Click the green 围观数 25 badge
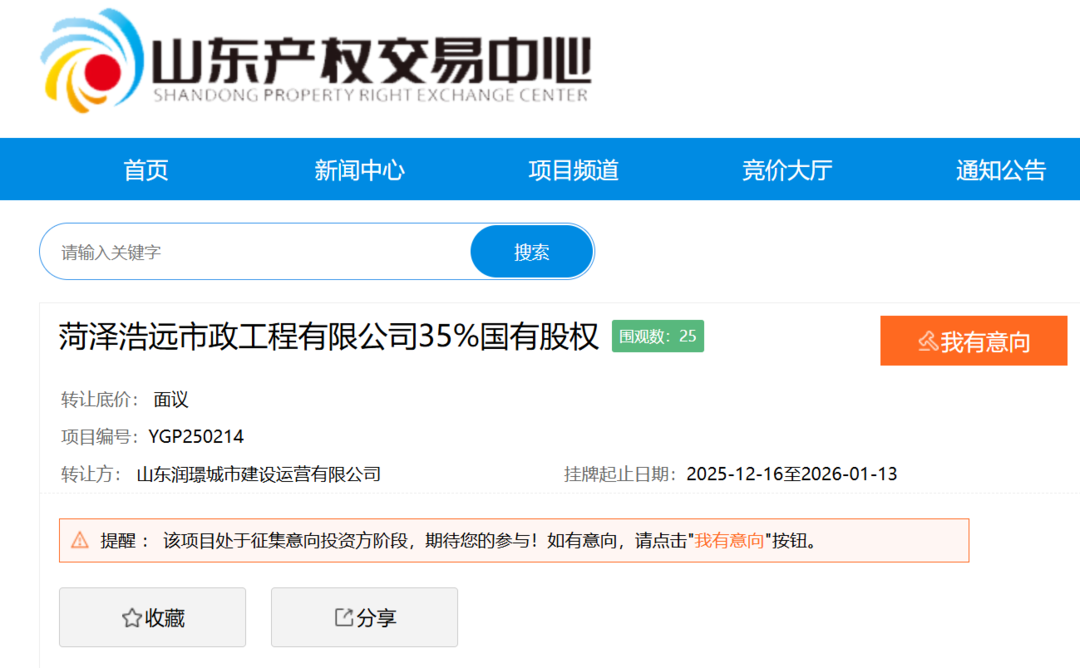Viewport: 1080px width, 668px height. point(658,336)
